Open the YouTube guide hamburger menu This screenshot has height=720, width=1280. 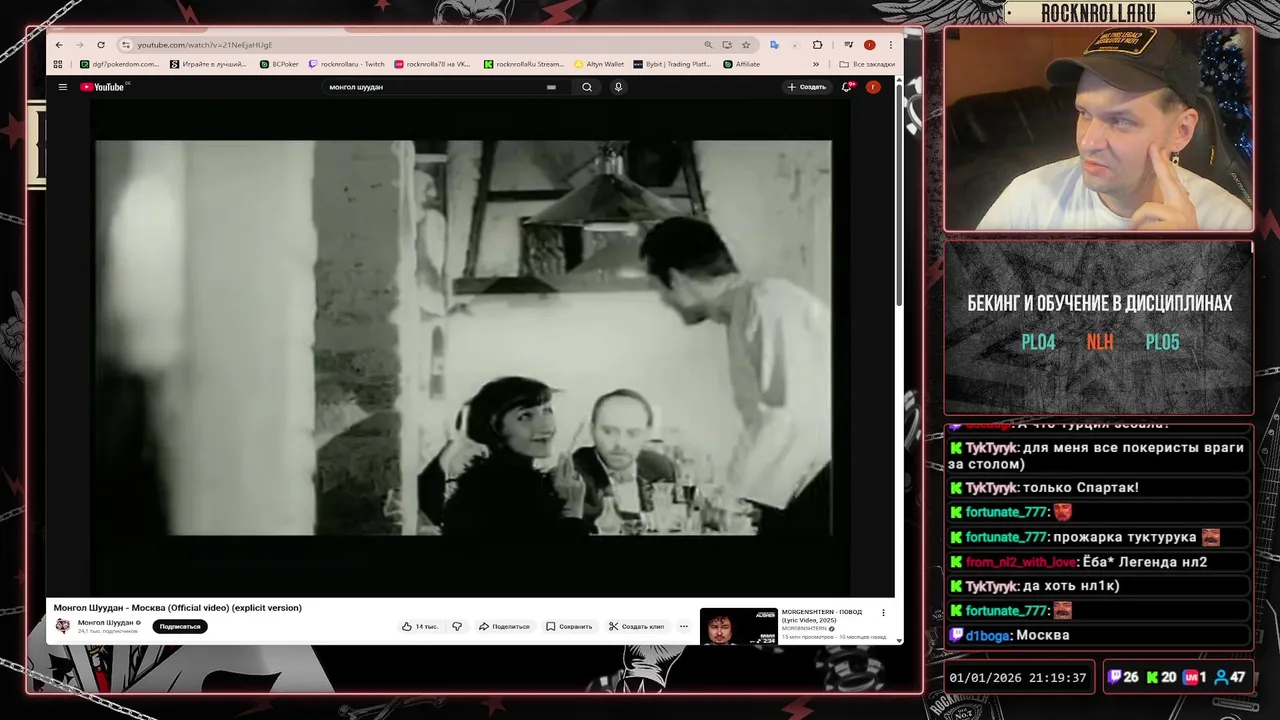(62, 87)
